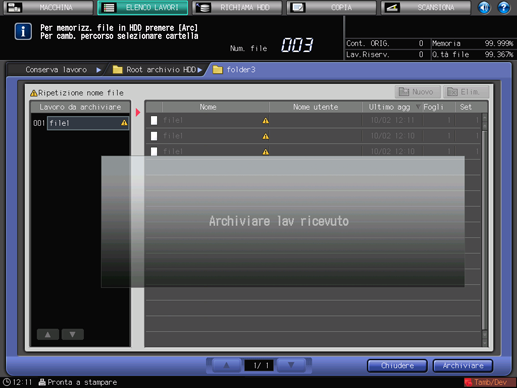
Task: Open the SCANSIONA tab
Action: coord(426,7)
